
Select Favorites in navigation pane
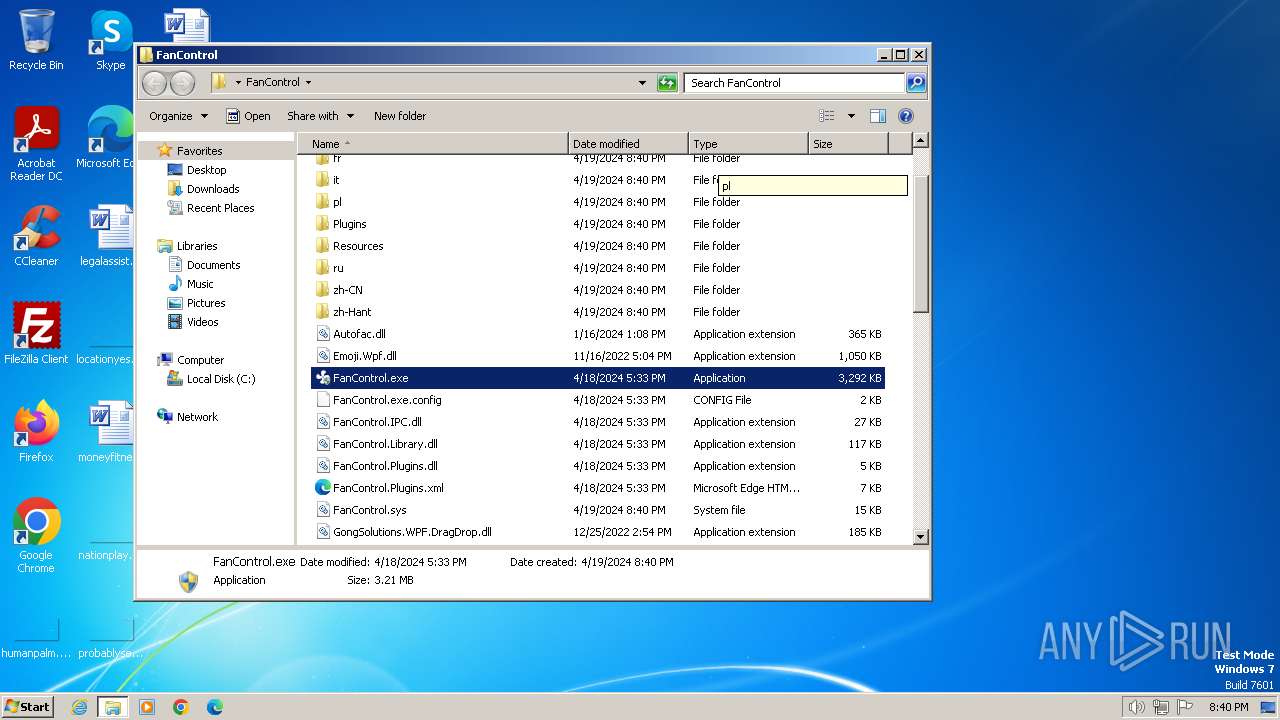tap(200, 151)
